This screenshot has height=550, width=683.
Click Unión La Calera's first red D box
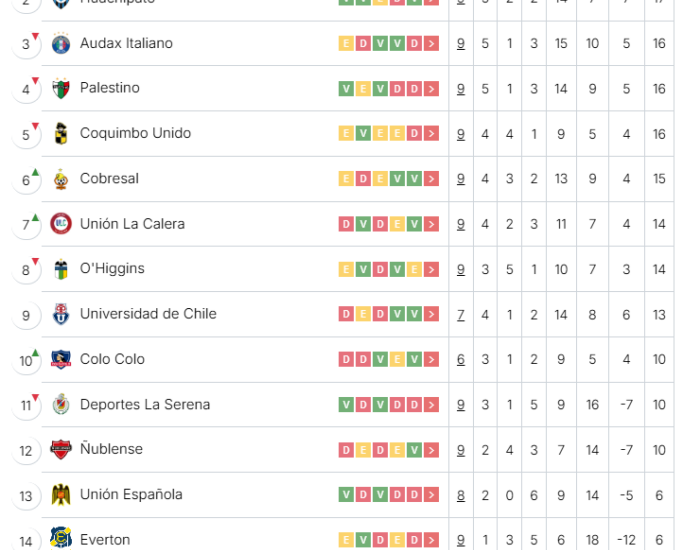click(x=346, y=224)
